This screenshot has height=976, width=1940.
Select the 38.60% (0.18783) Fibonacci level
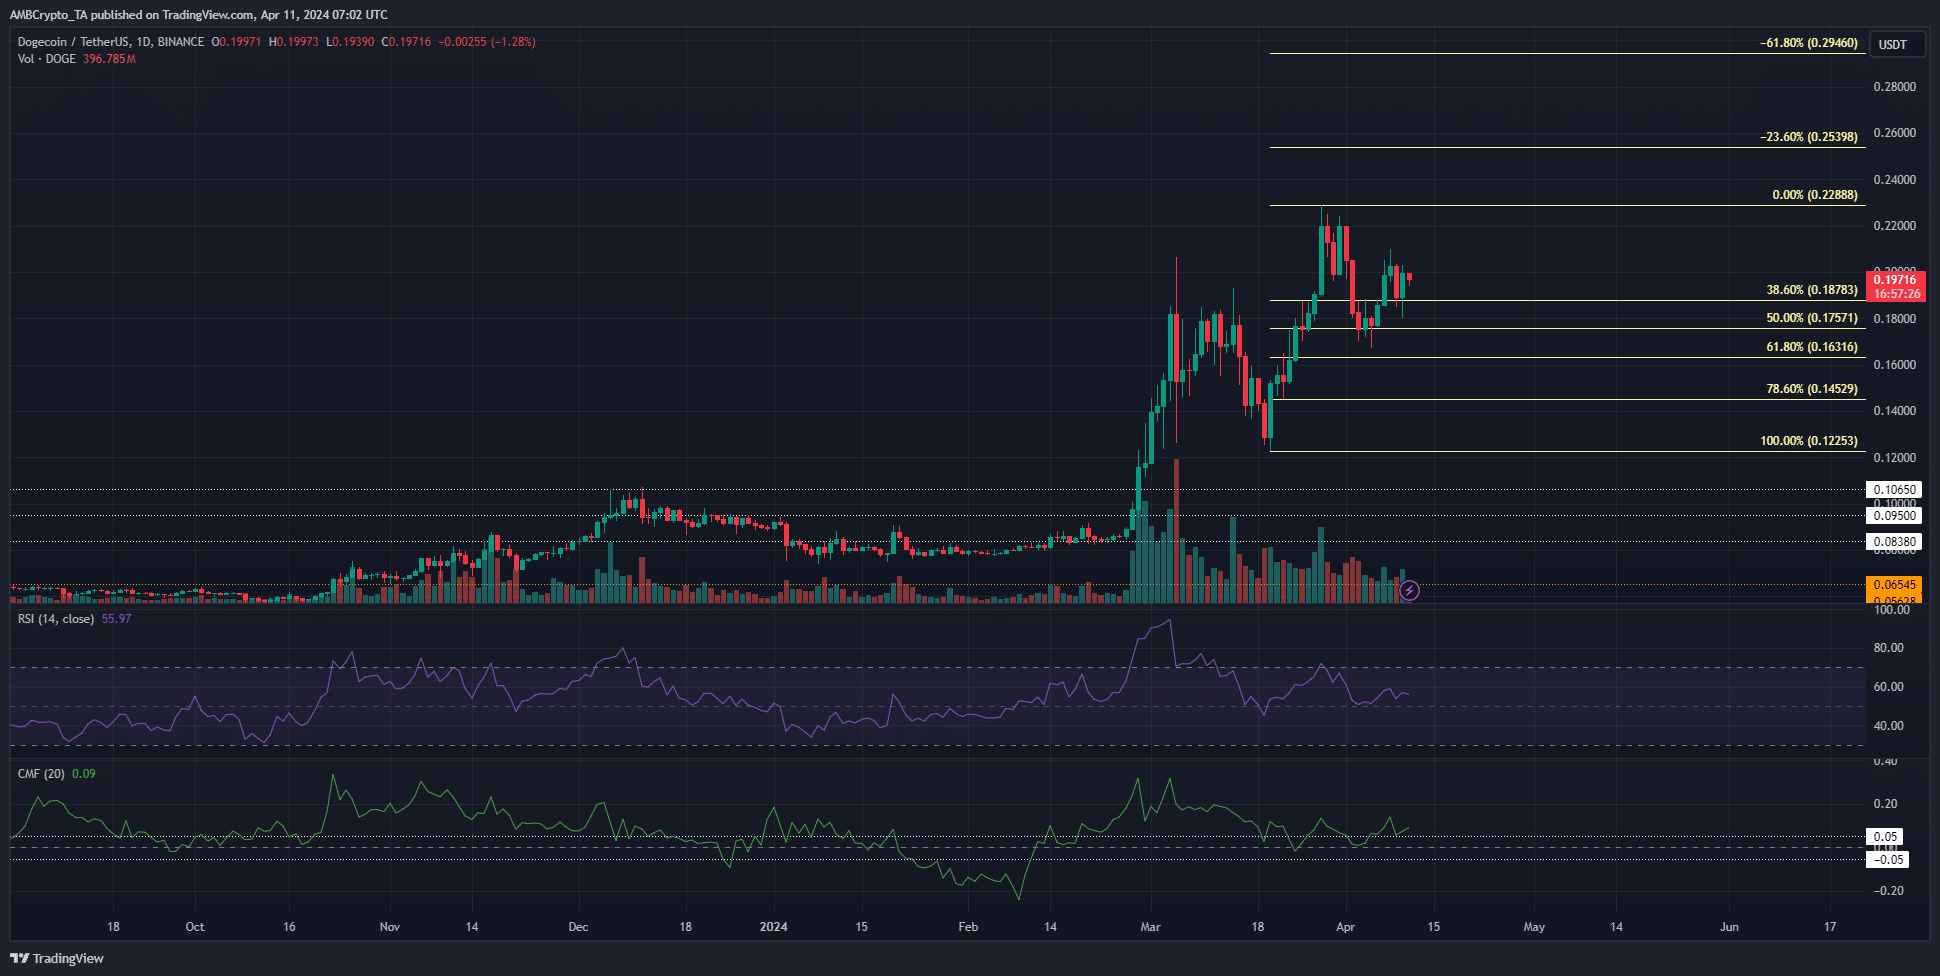point(1812,290)
